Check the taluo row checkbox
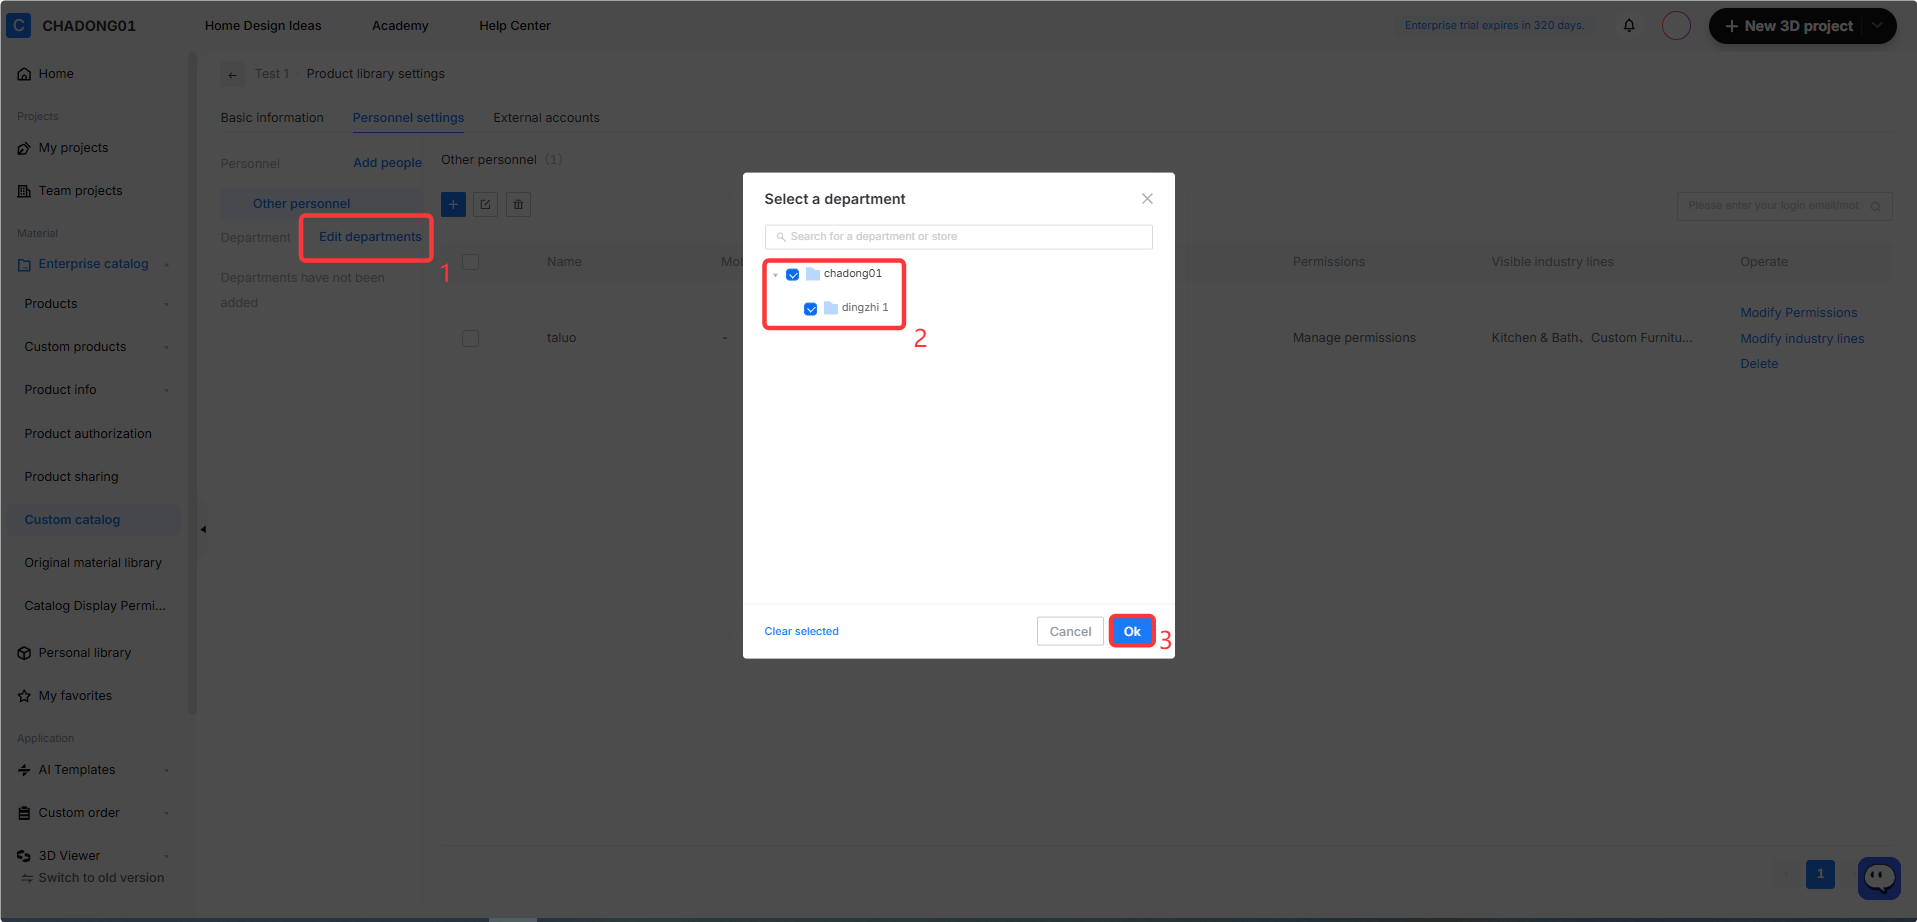This screenshot has width=1917, height=922. pos(470,338)
